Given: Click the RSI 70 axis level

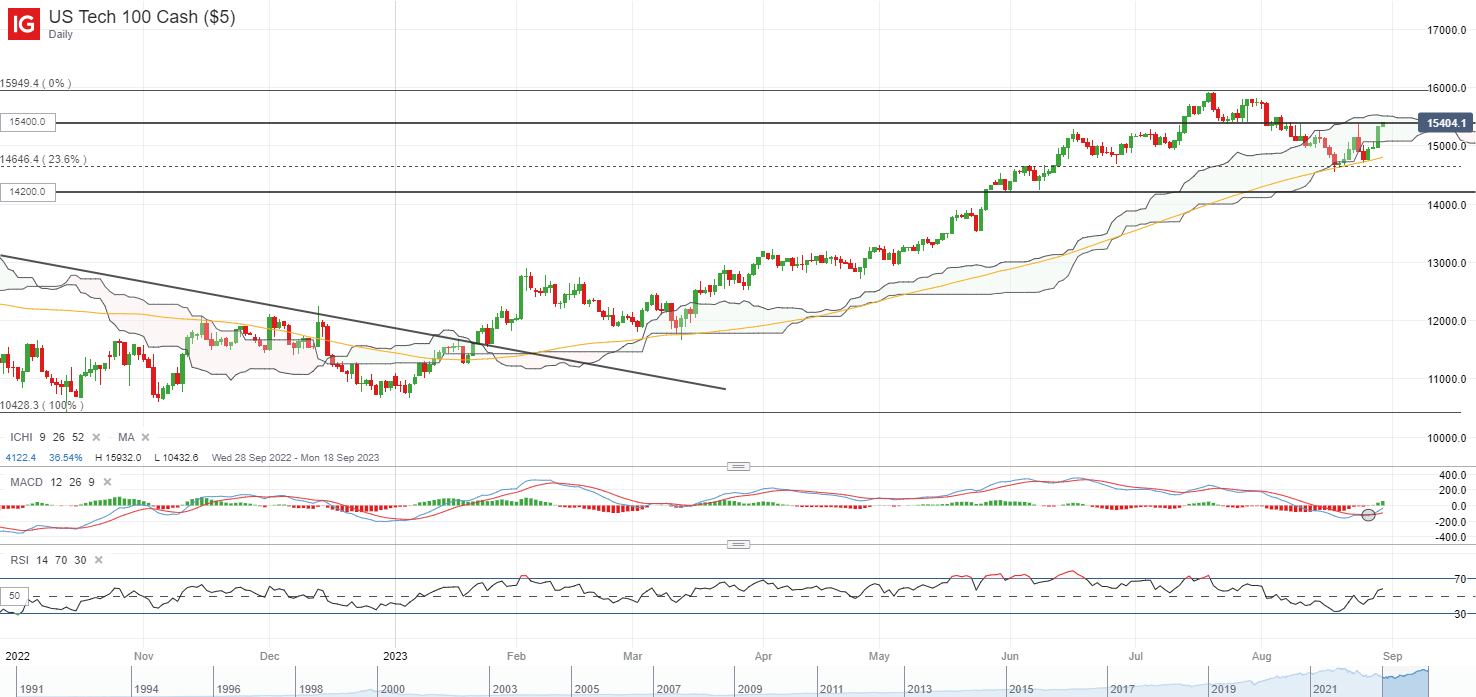Looking at the screenshot, I should point(1460,579).
